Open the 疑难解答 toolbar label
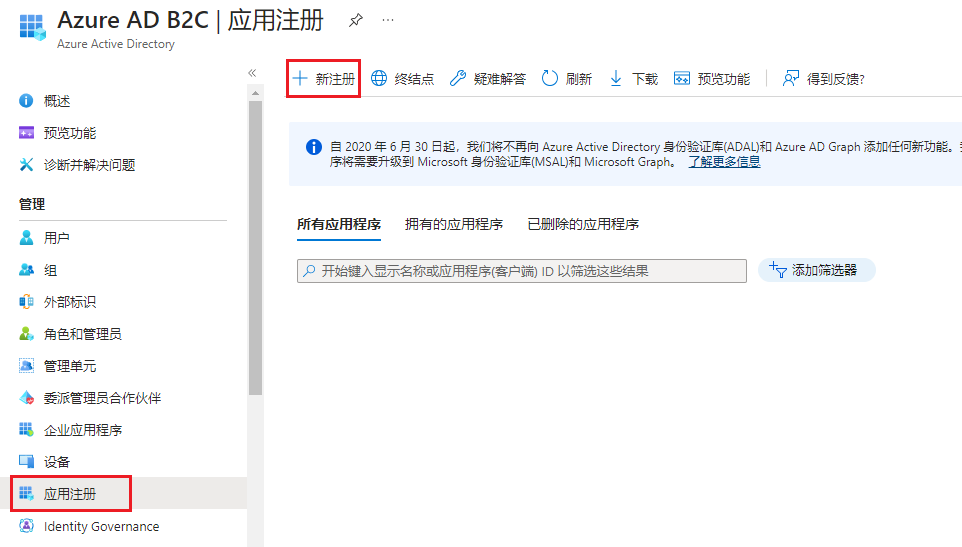 [x=500, y=79]
